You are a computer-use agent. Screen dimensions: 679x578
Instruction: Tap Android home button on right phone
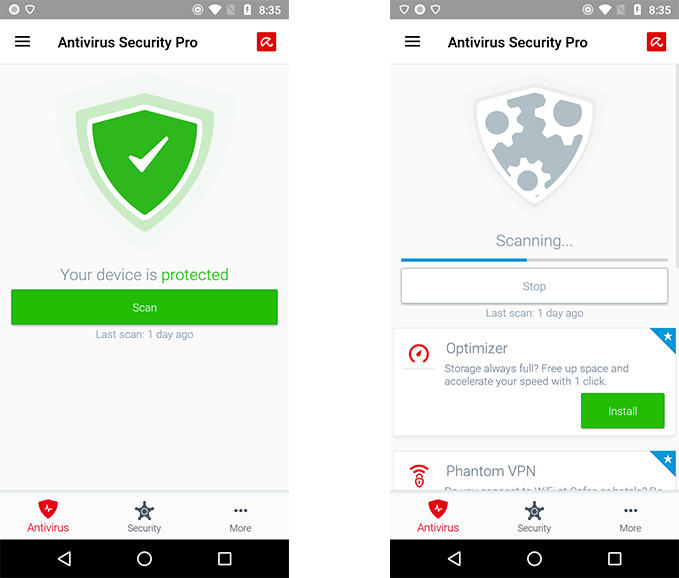534,559
